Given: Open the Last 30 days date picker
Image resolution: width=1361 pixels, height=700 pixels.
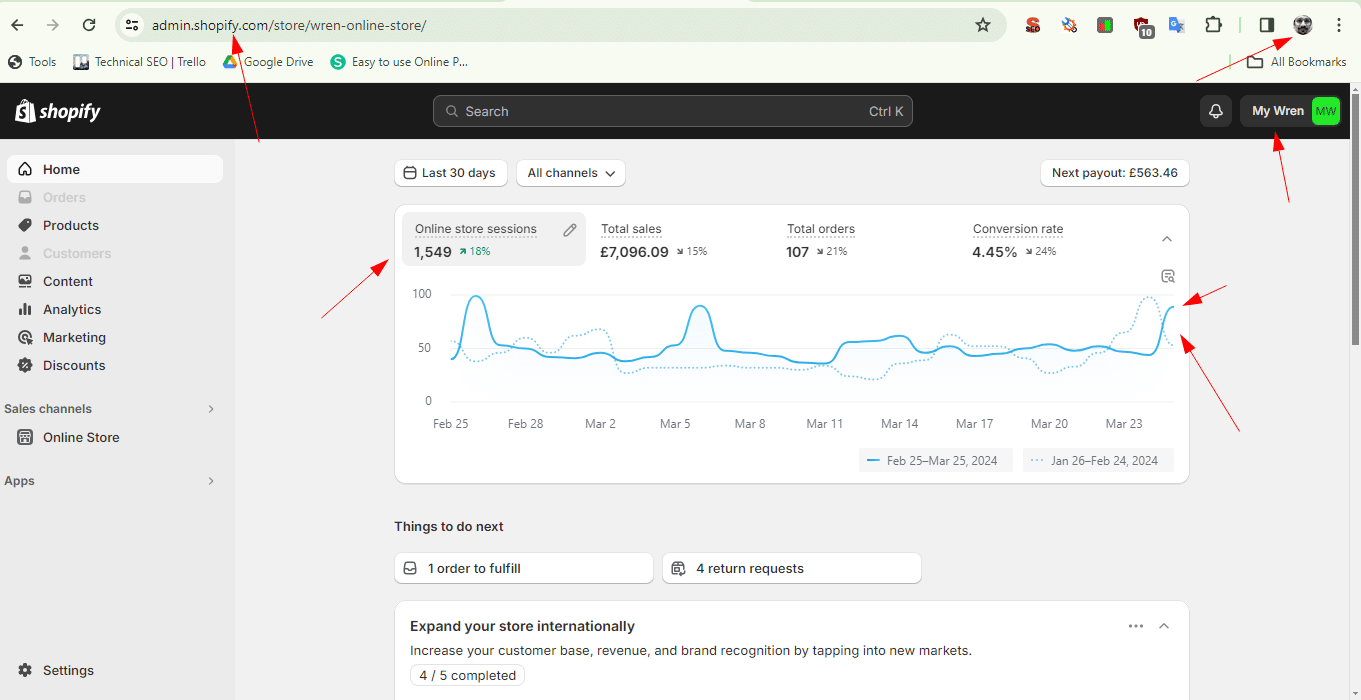Looking at the screenshot, I should [451, 173].
